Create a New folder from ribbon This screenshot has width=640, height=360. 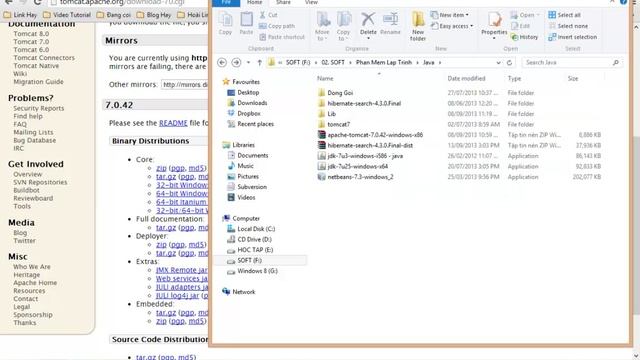418,26
